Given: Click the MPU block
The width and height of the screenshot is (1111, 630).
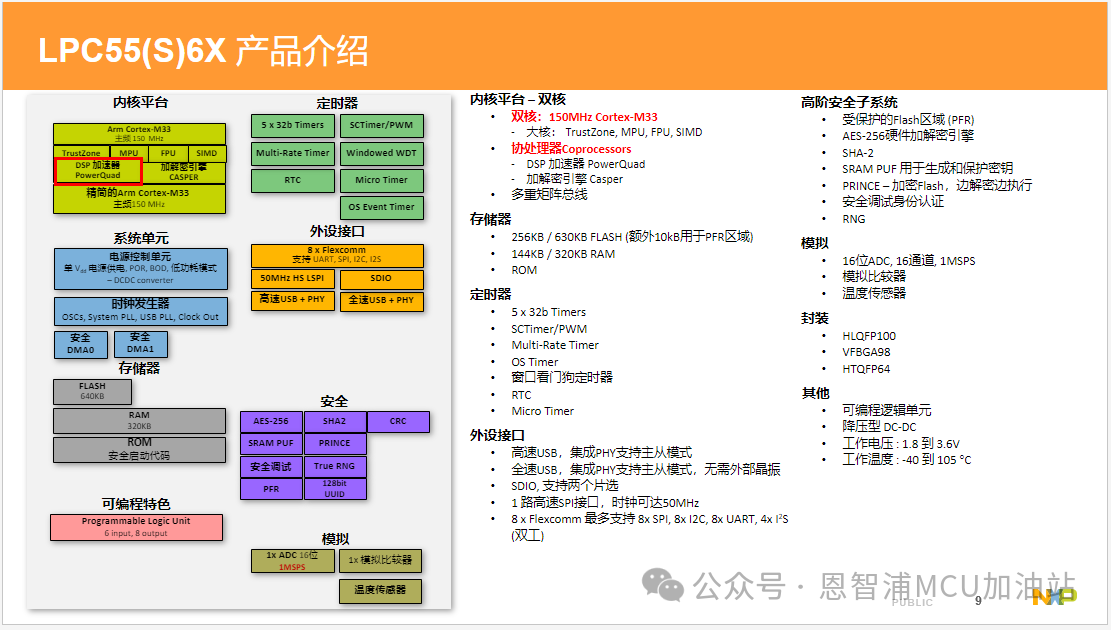Looking at the screenshot, I should (129, 152).
